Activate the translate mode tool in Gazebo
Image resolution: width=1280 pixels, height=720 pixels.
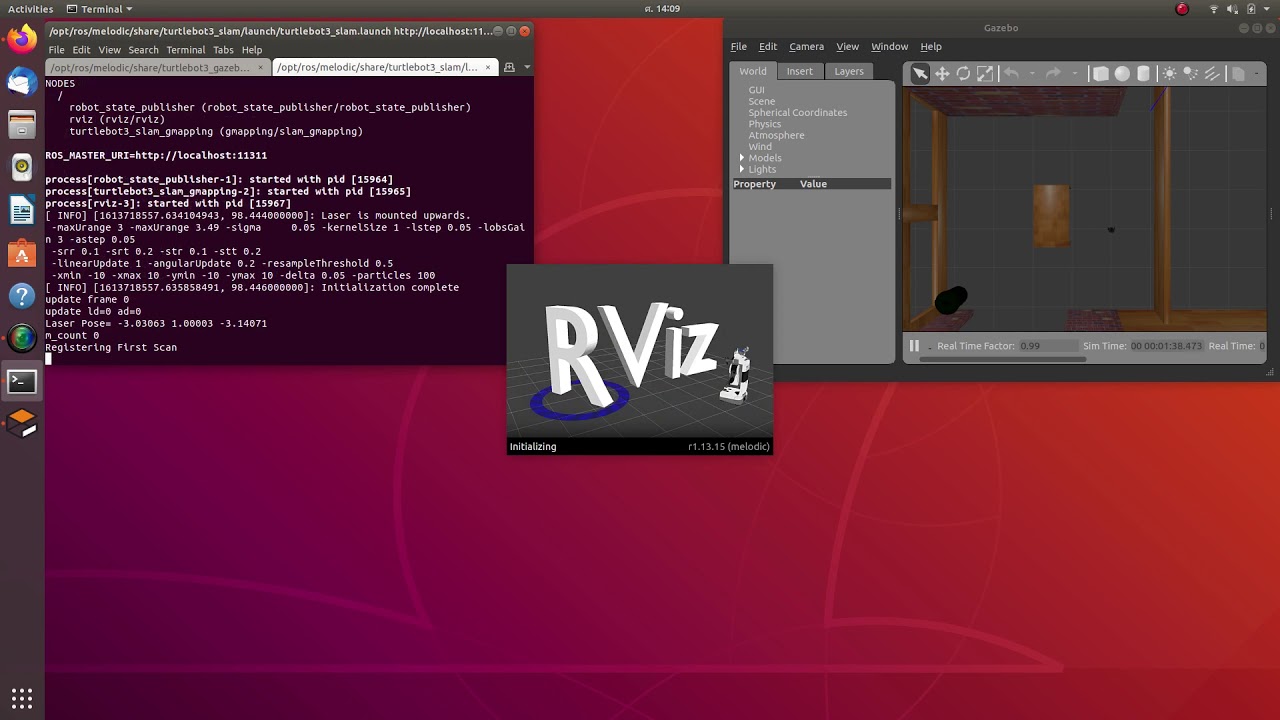941,73
